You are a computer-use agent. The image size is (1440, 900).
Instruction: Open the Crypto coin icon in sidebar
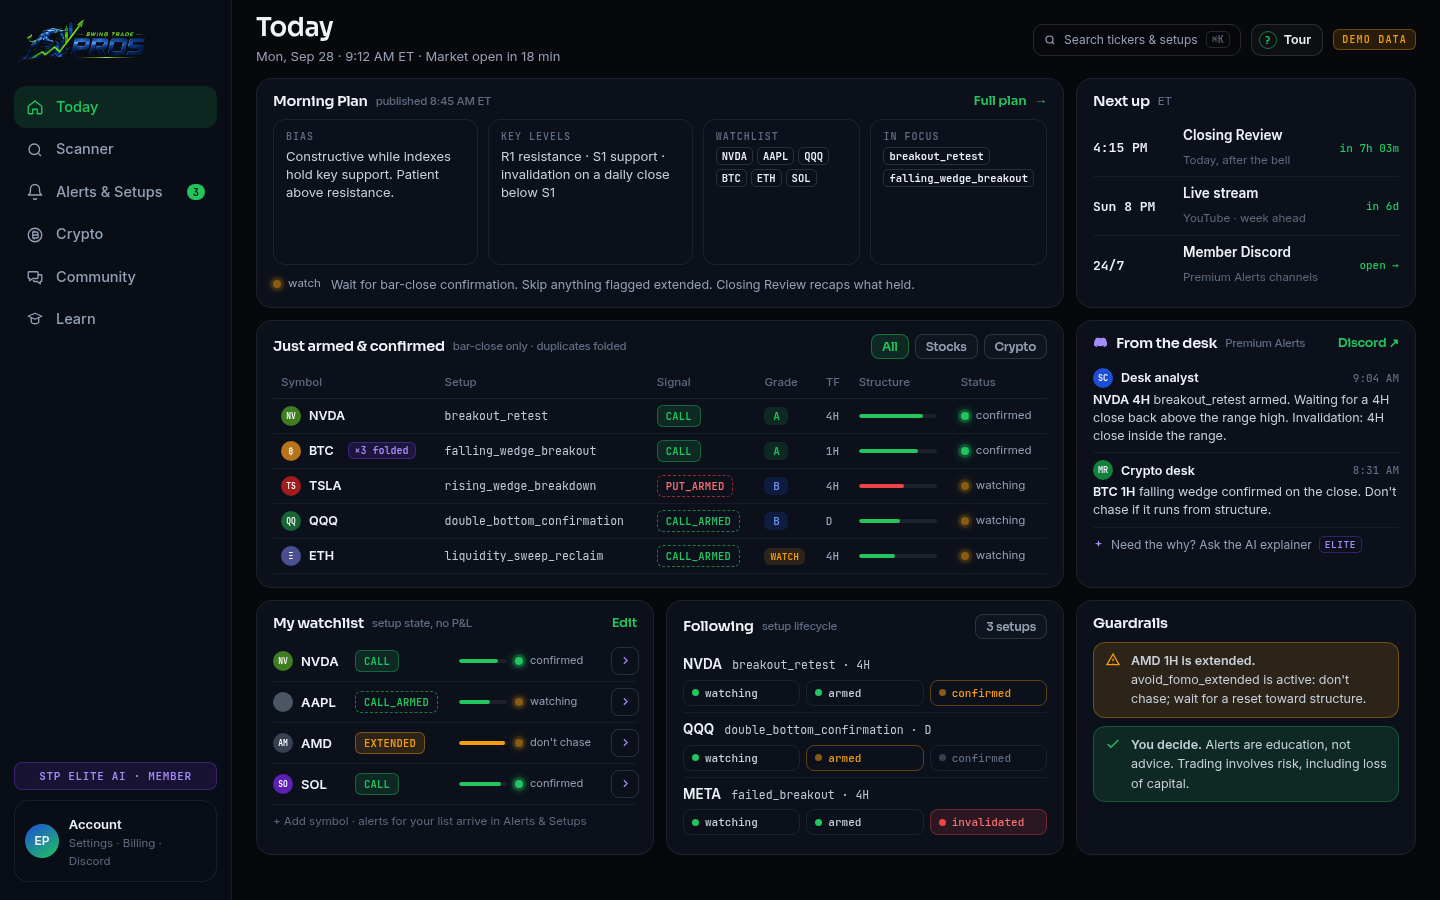[x=35, y=234]
